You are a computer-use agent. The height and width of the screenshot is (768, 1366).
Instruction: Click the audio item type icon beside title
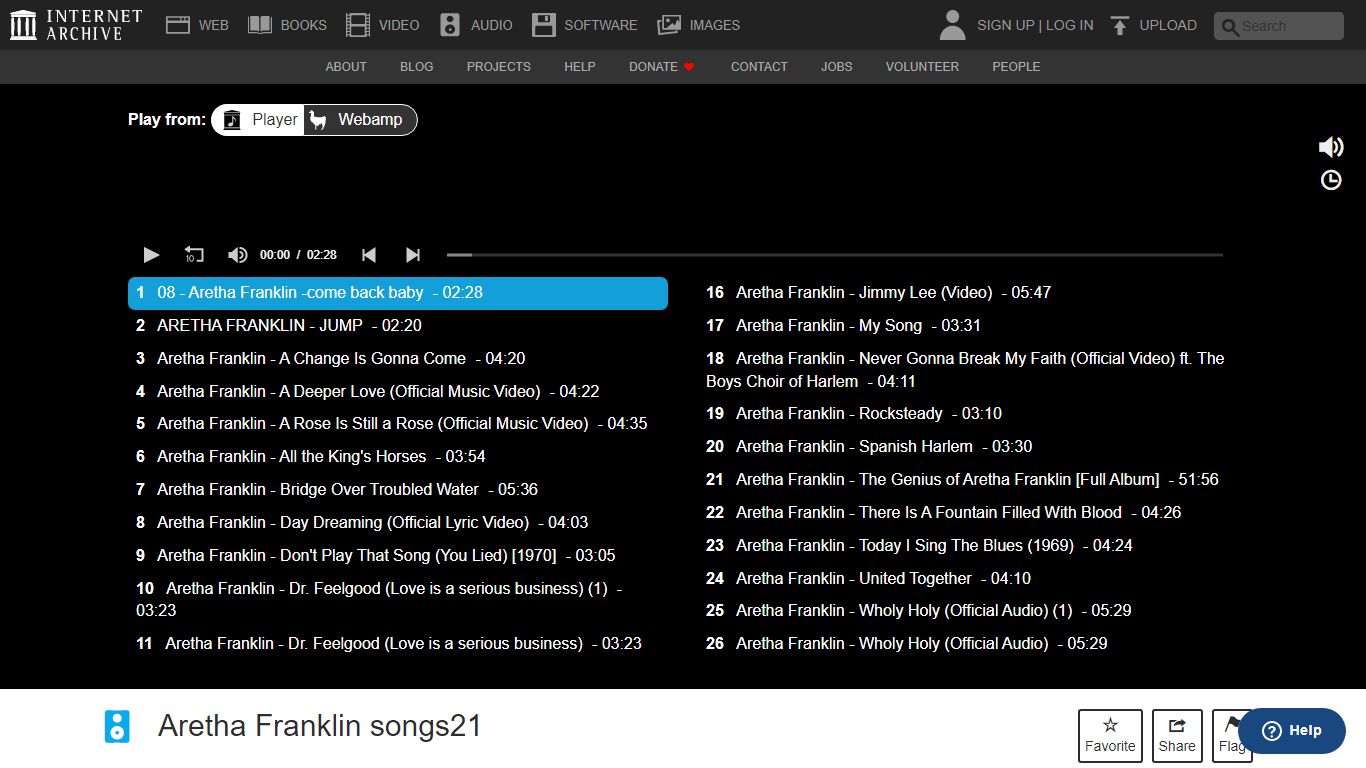(117, 726)
